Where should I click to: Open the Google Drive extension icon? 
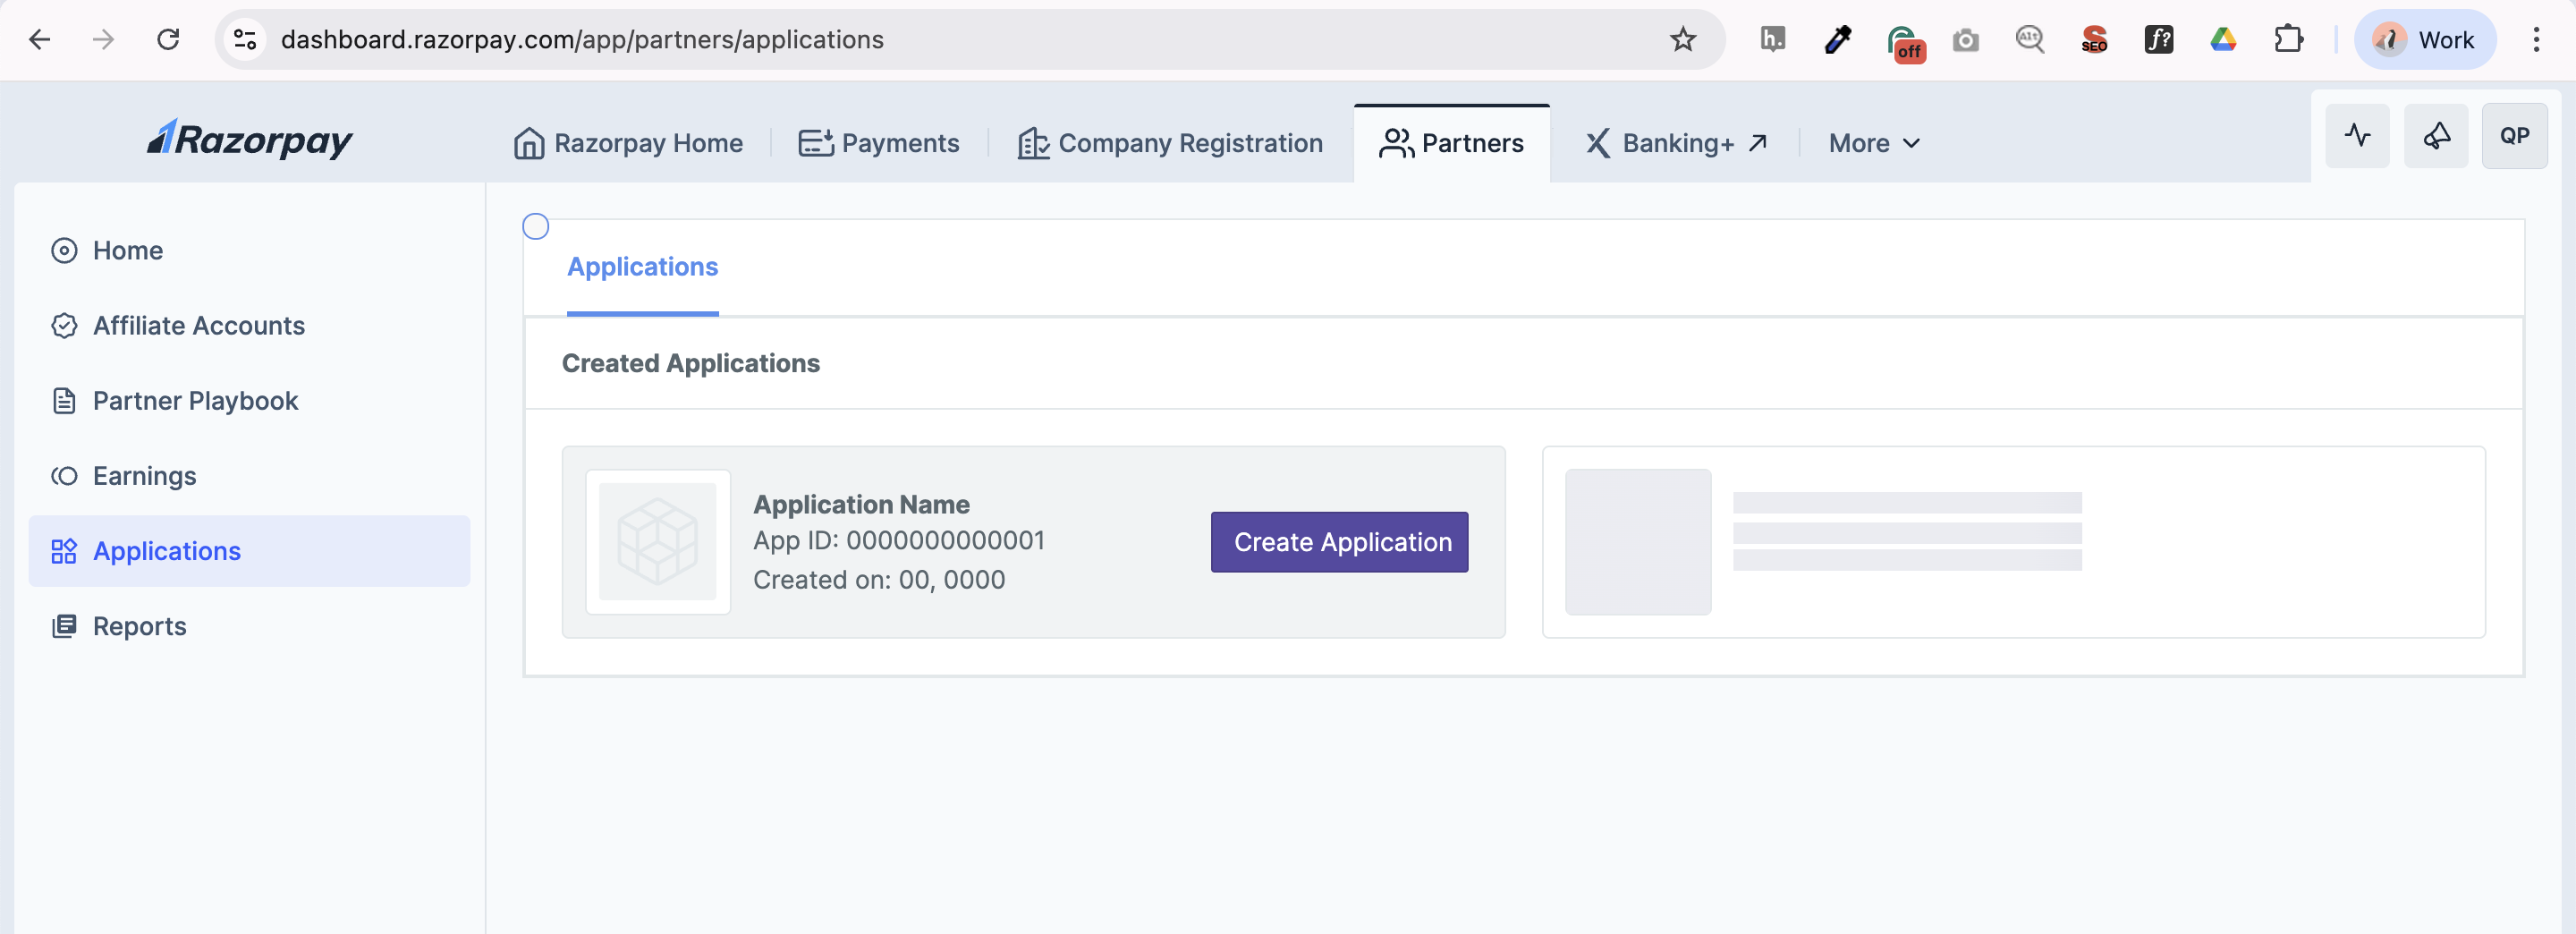pyautogui.click(x=2223, y=39)
